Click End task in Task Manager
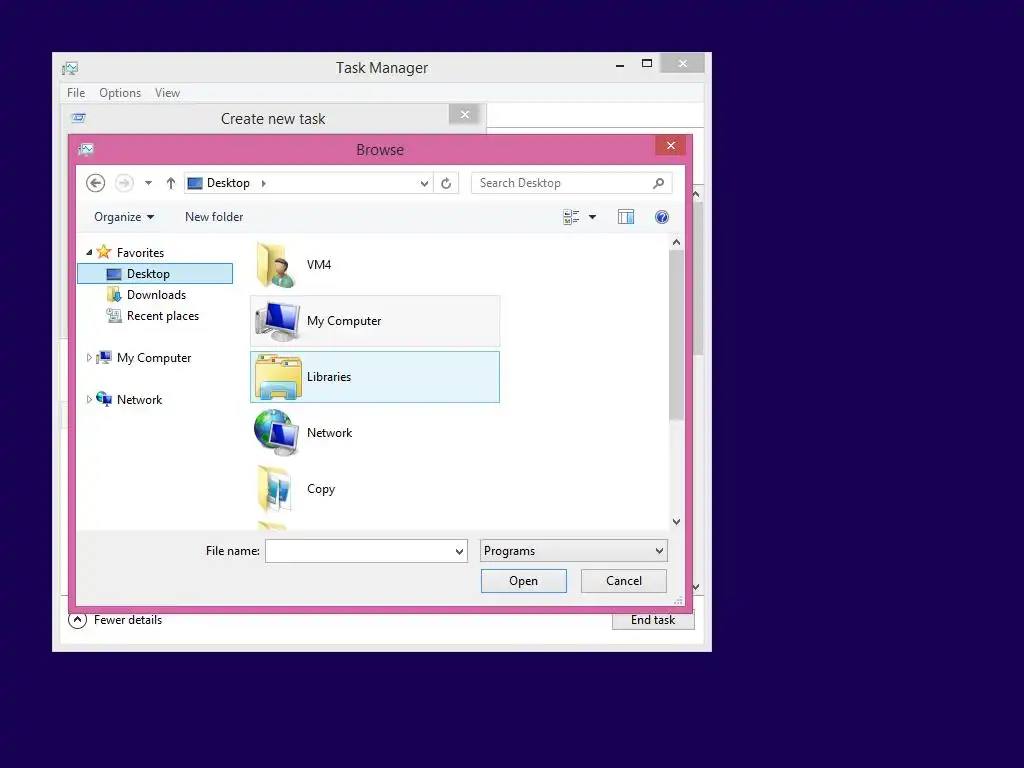Viewport: 1024px width, 768px height. [653, 620]
